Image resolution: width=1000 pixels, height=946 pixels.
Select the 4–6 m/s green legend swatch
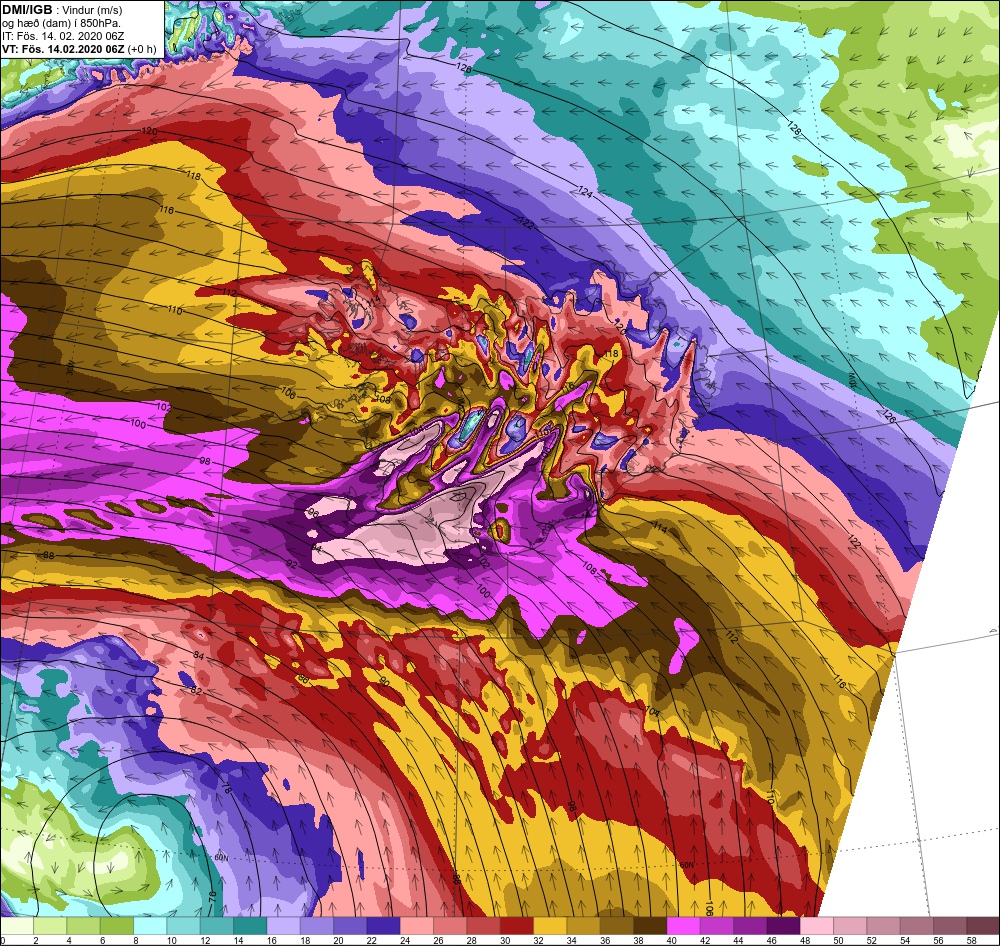83,926
